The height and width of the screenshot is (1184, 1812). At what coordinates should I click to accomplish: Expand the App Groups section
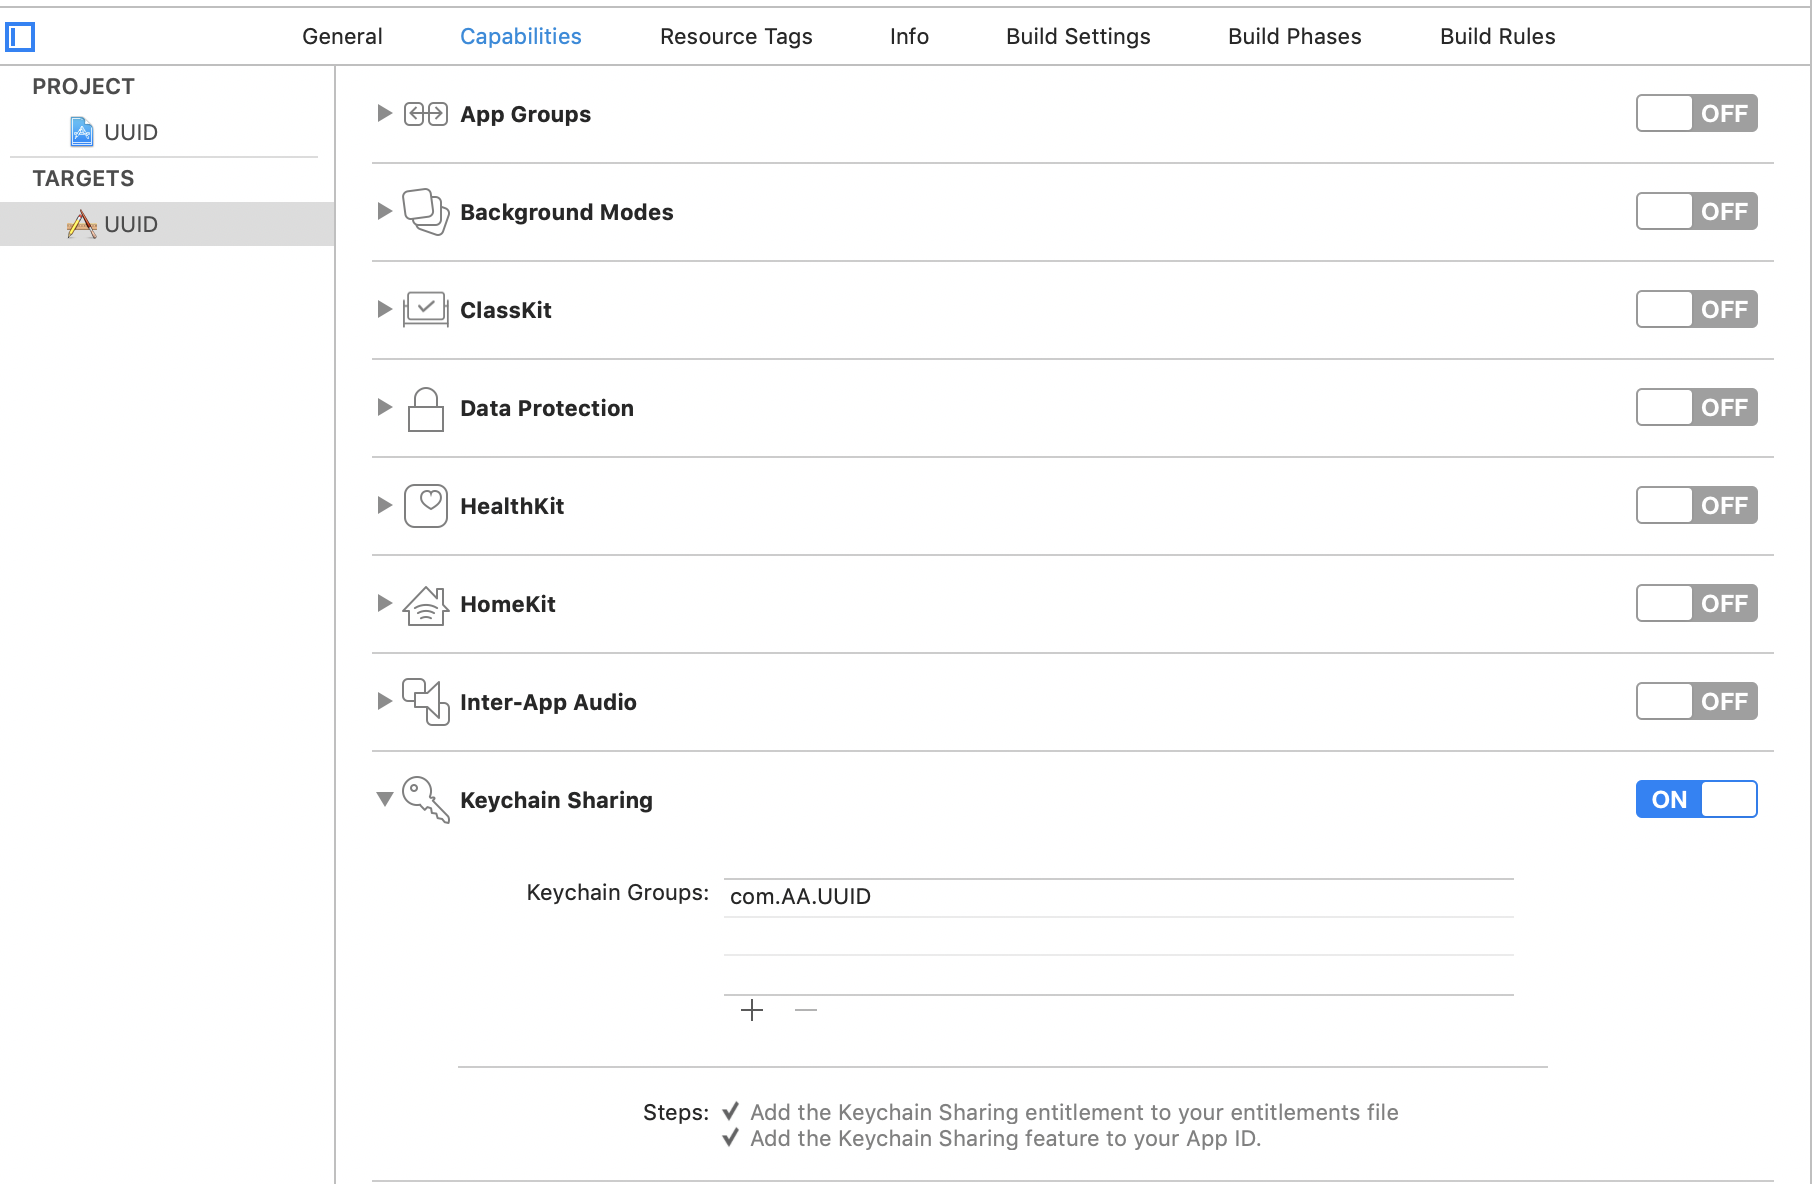384,113
